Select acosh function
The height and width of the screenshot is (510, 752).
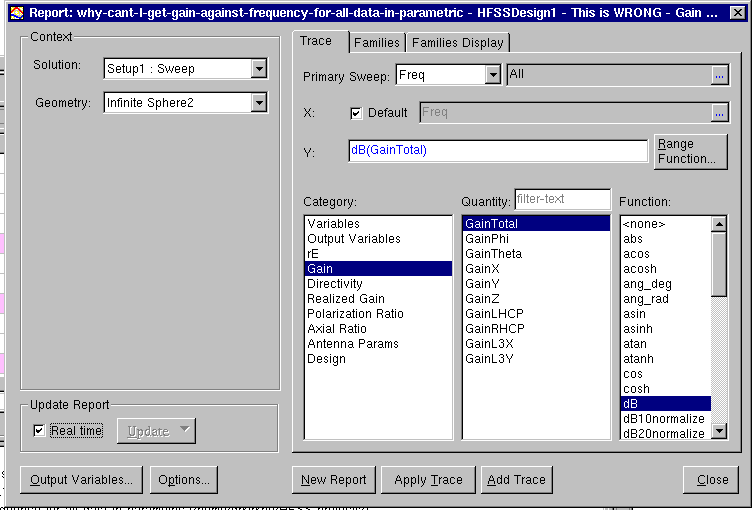666,269
